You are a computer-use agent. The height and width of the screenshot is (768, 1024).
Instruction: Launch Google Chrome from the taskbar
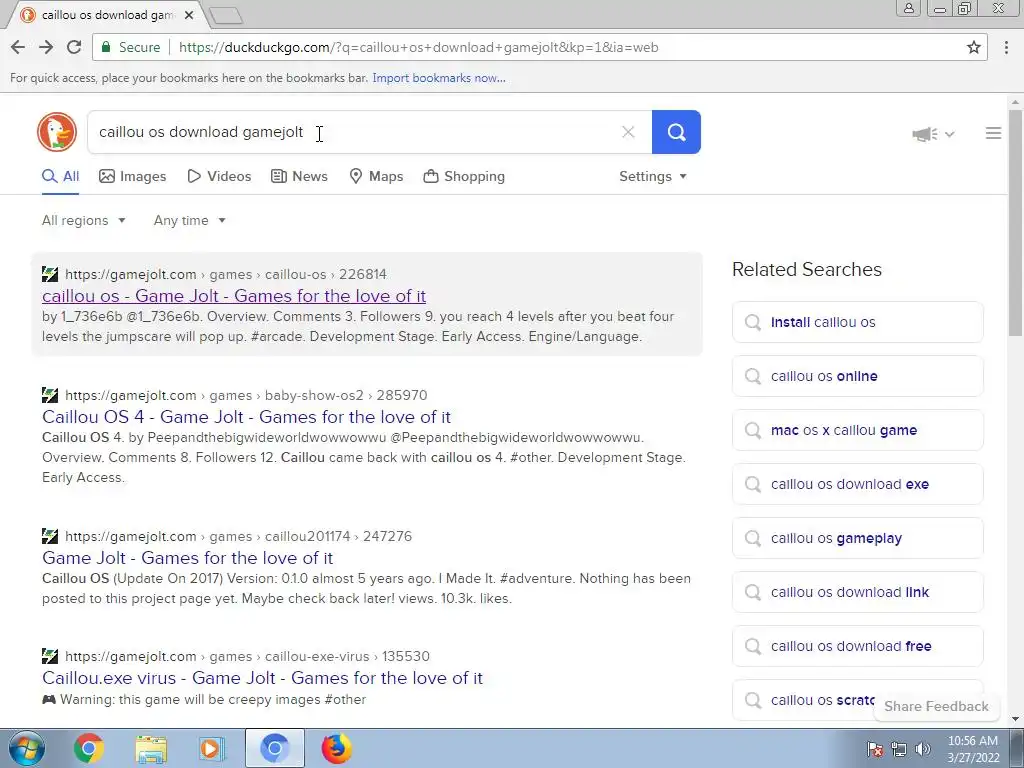point(89,748)
